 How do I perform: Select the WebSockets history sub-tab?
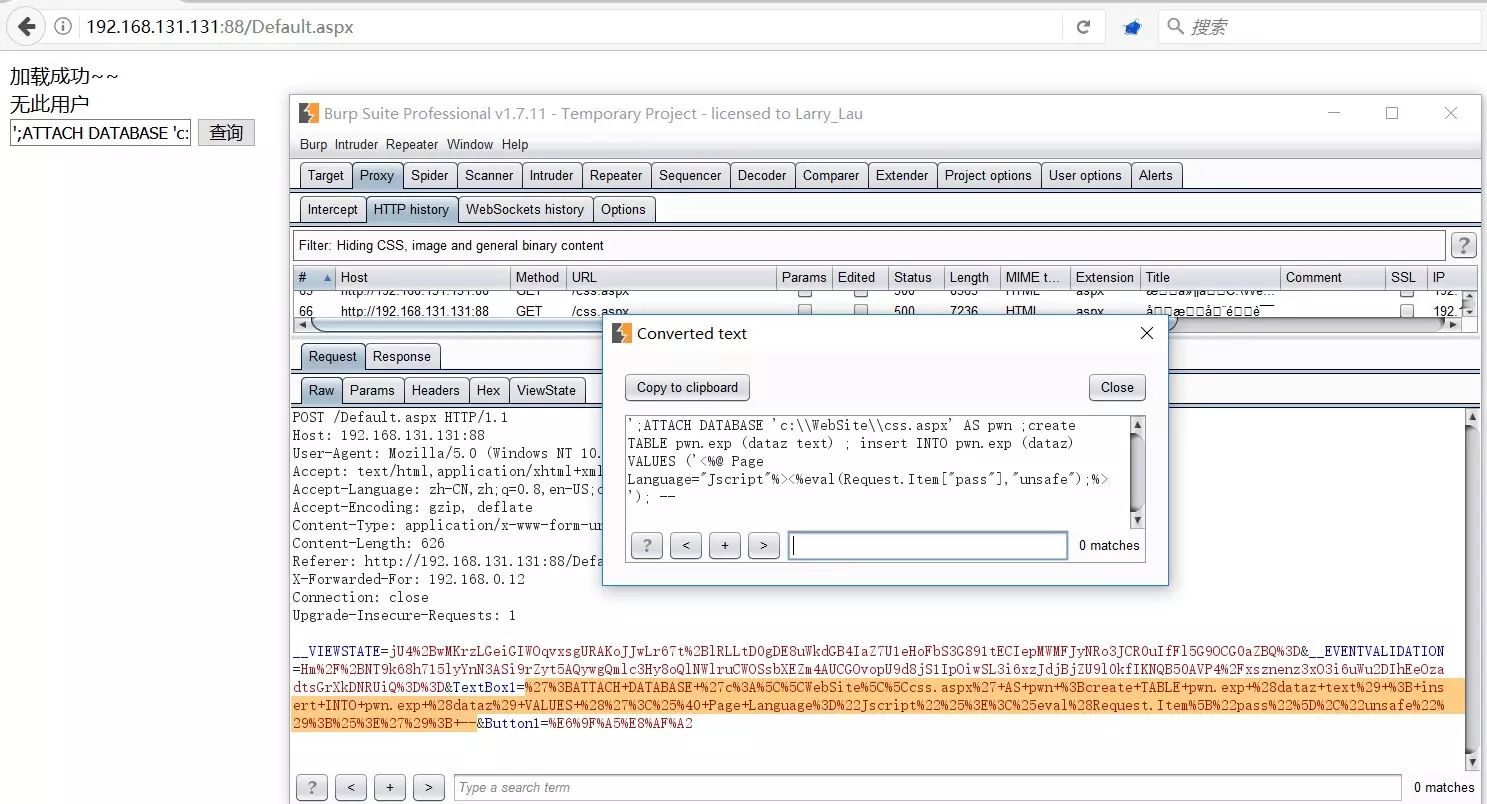coord(525,209)
